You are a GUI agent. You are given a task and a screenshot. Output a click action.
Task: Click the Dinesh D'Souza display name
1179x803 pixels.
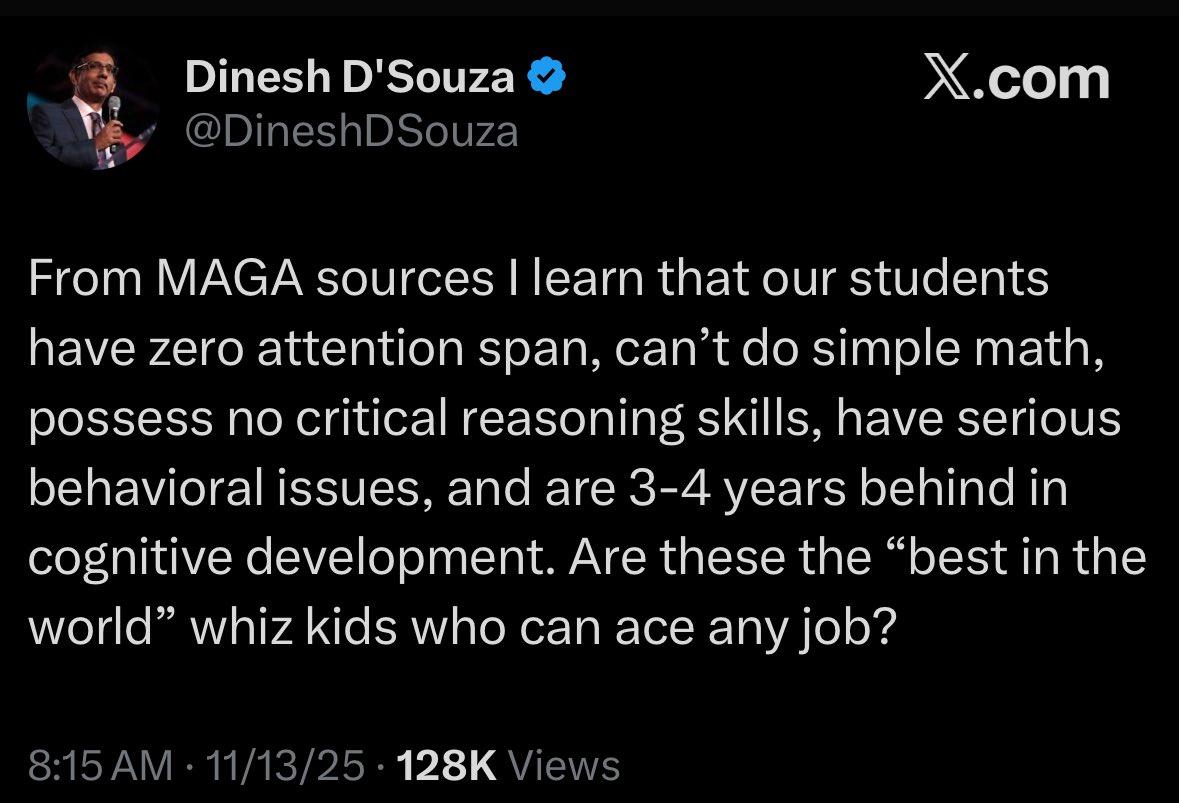coord(349,78)
